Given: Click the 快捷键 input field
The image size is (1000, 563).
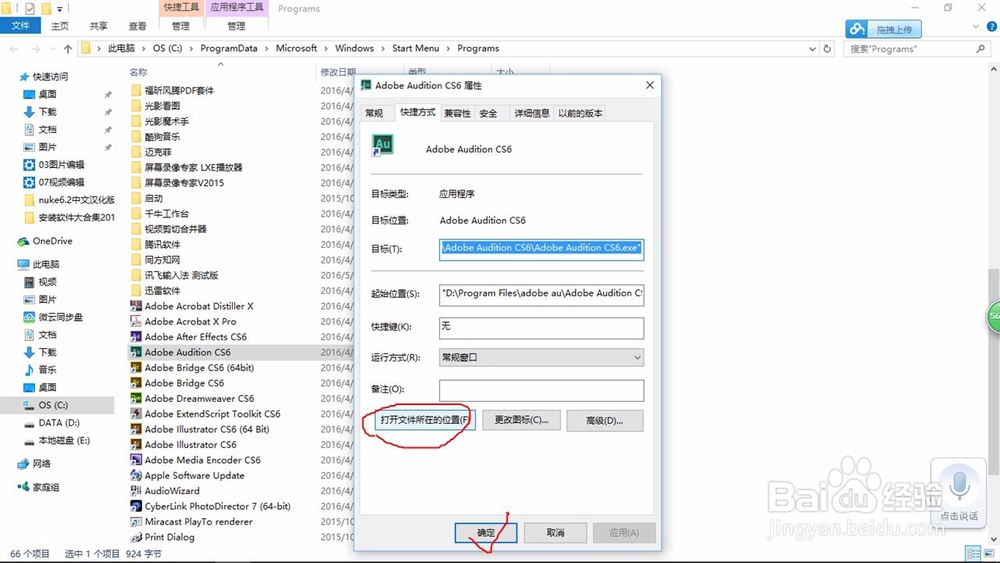Looking at the screenshot, I should click(x=541, y=327).
